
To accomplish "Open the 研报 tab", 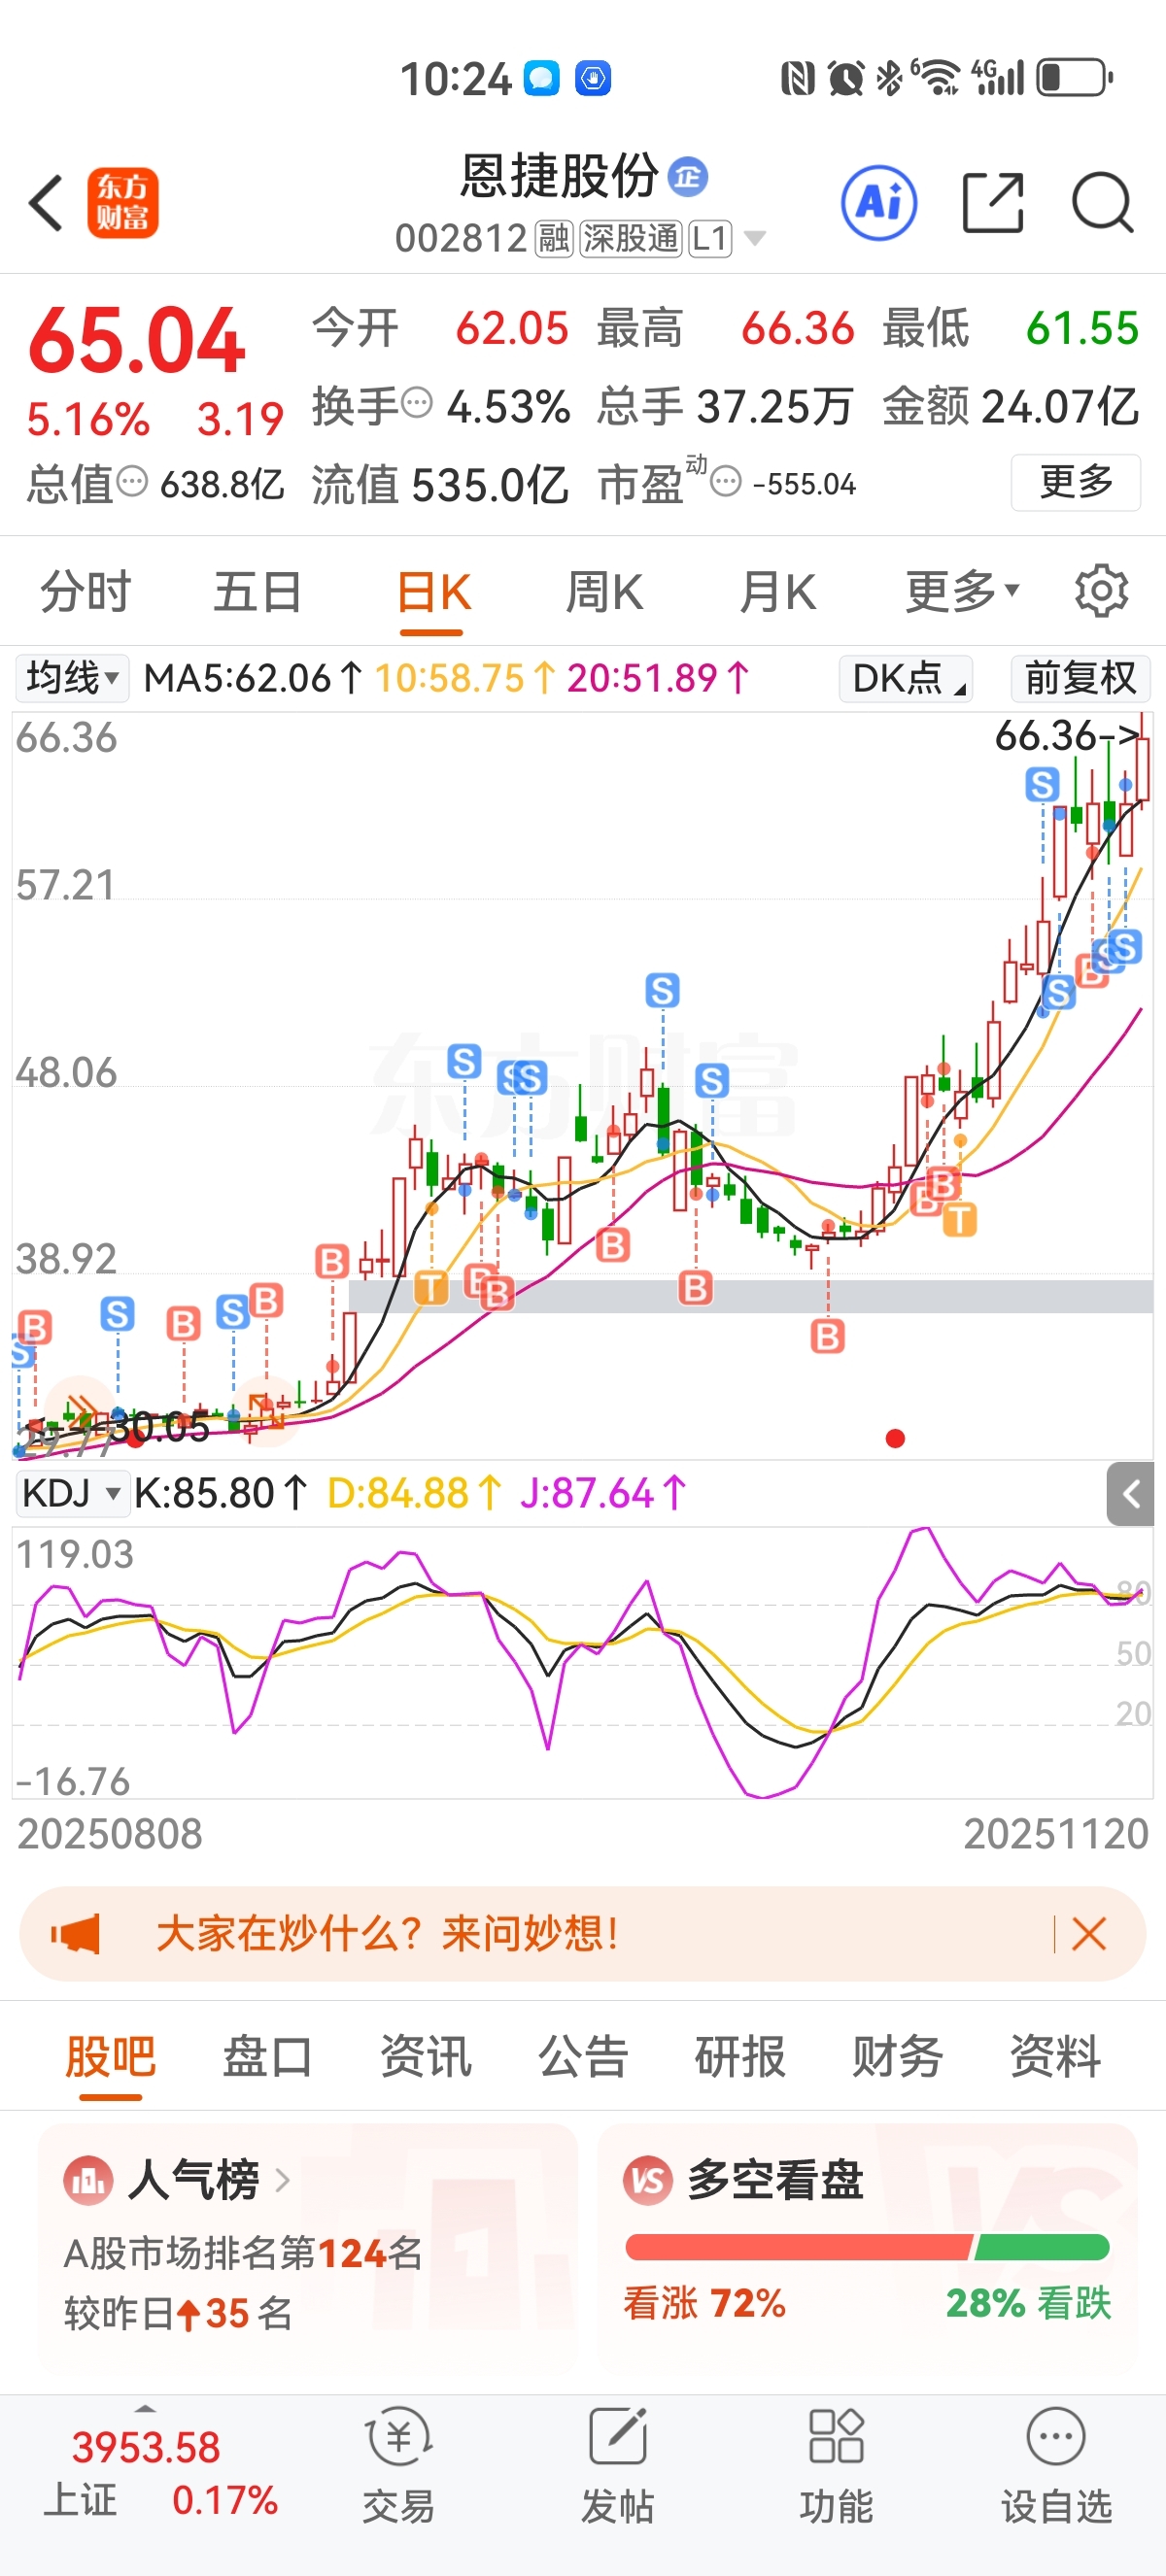I will (740, 2056).
